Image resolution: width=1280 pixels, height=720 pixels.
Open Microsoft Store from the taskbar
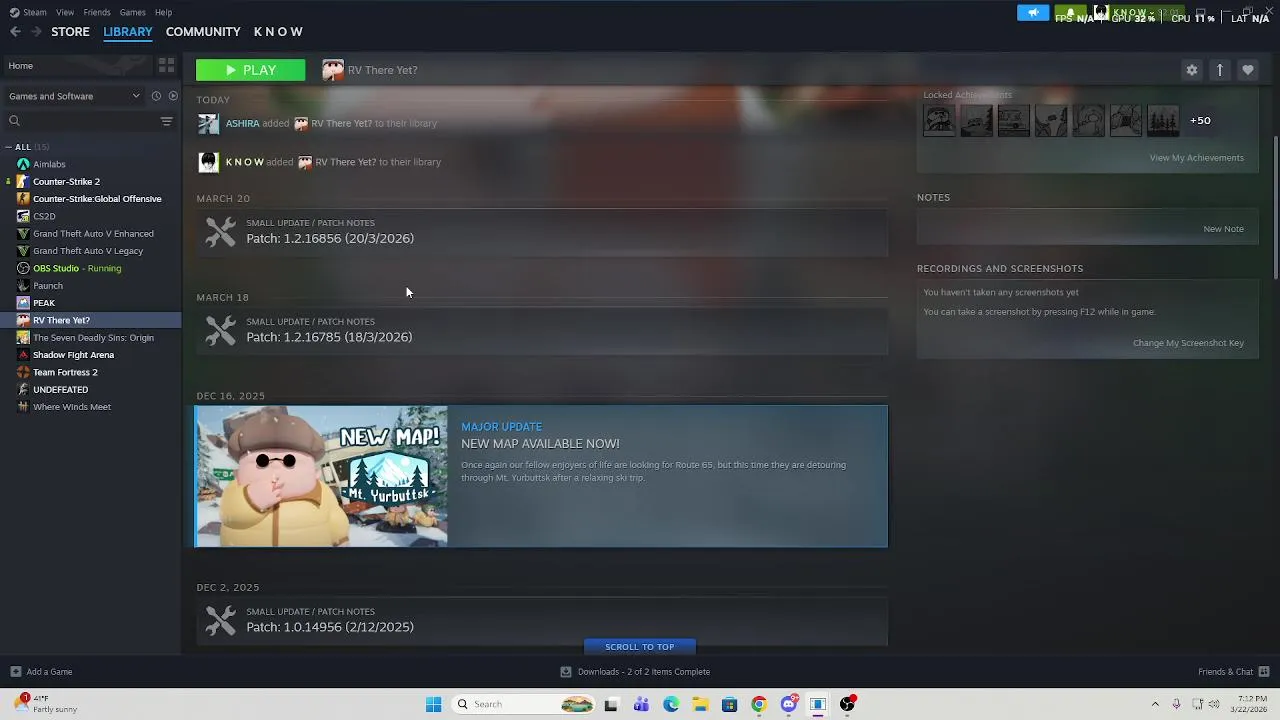[729, 704]
